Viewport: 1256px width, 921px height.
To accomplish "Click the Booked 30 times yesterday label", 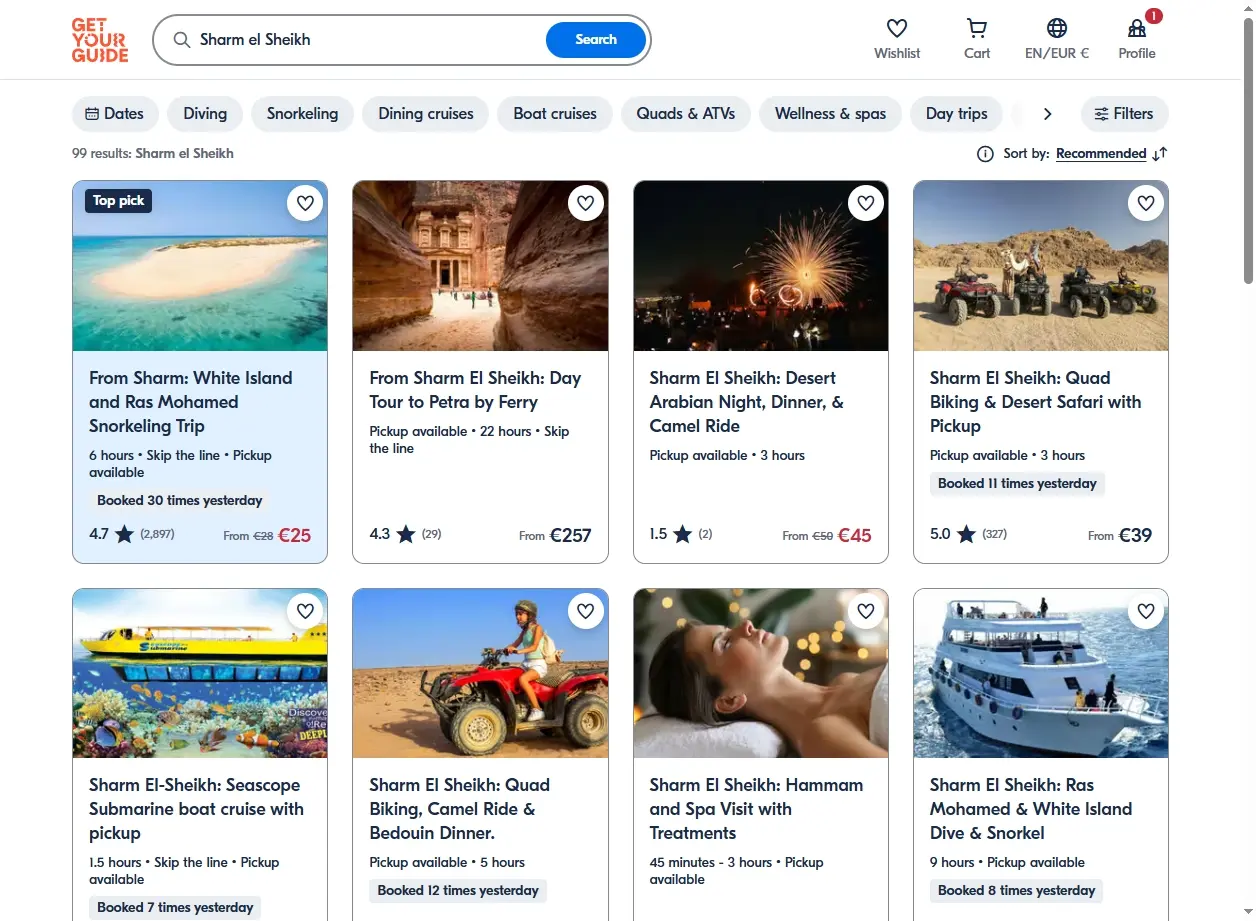I will pyautogui.click(x=180, y=500).
